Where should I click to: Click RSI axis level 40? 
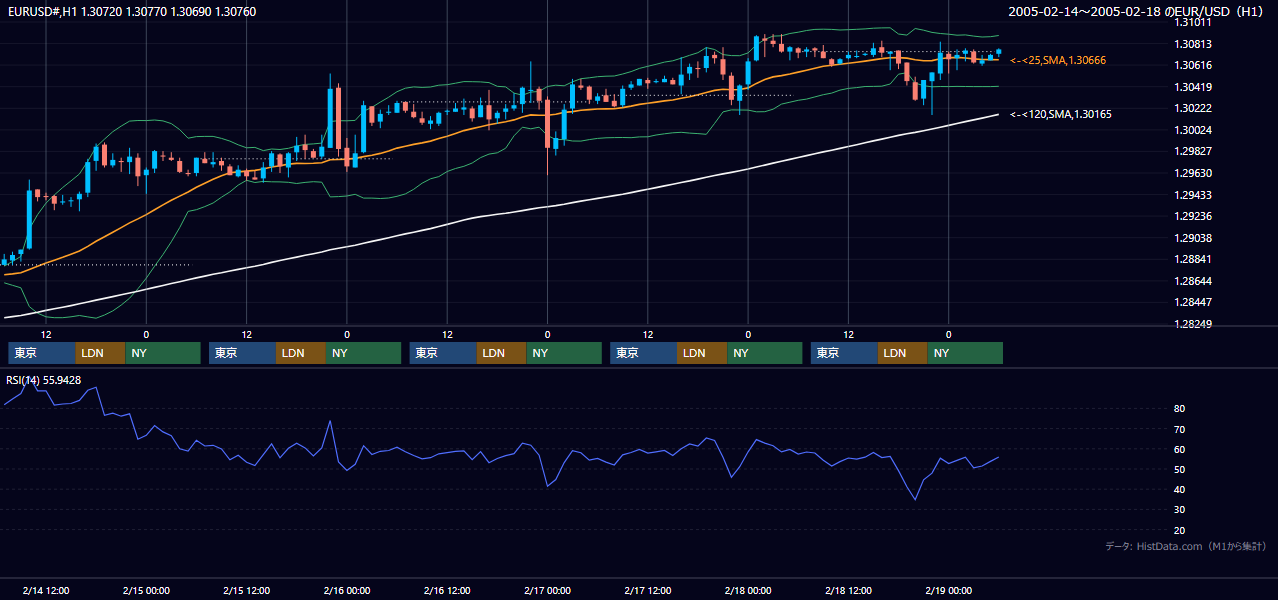tap(1180, 490)
